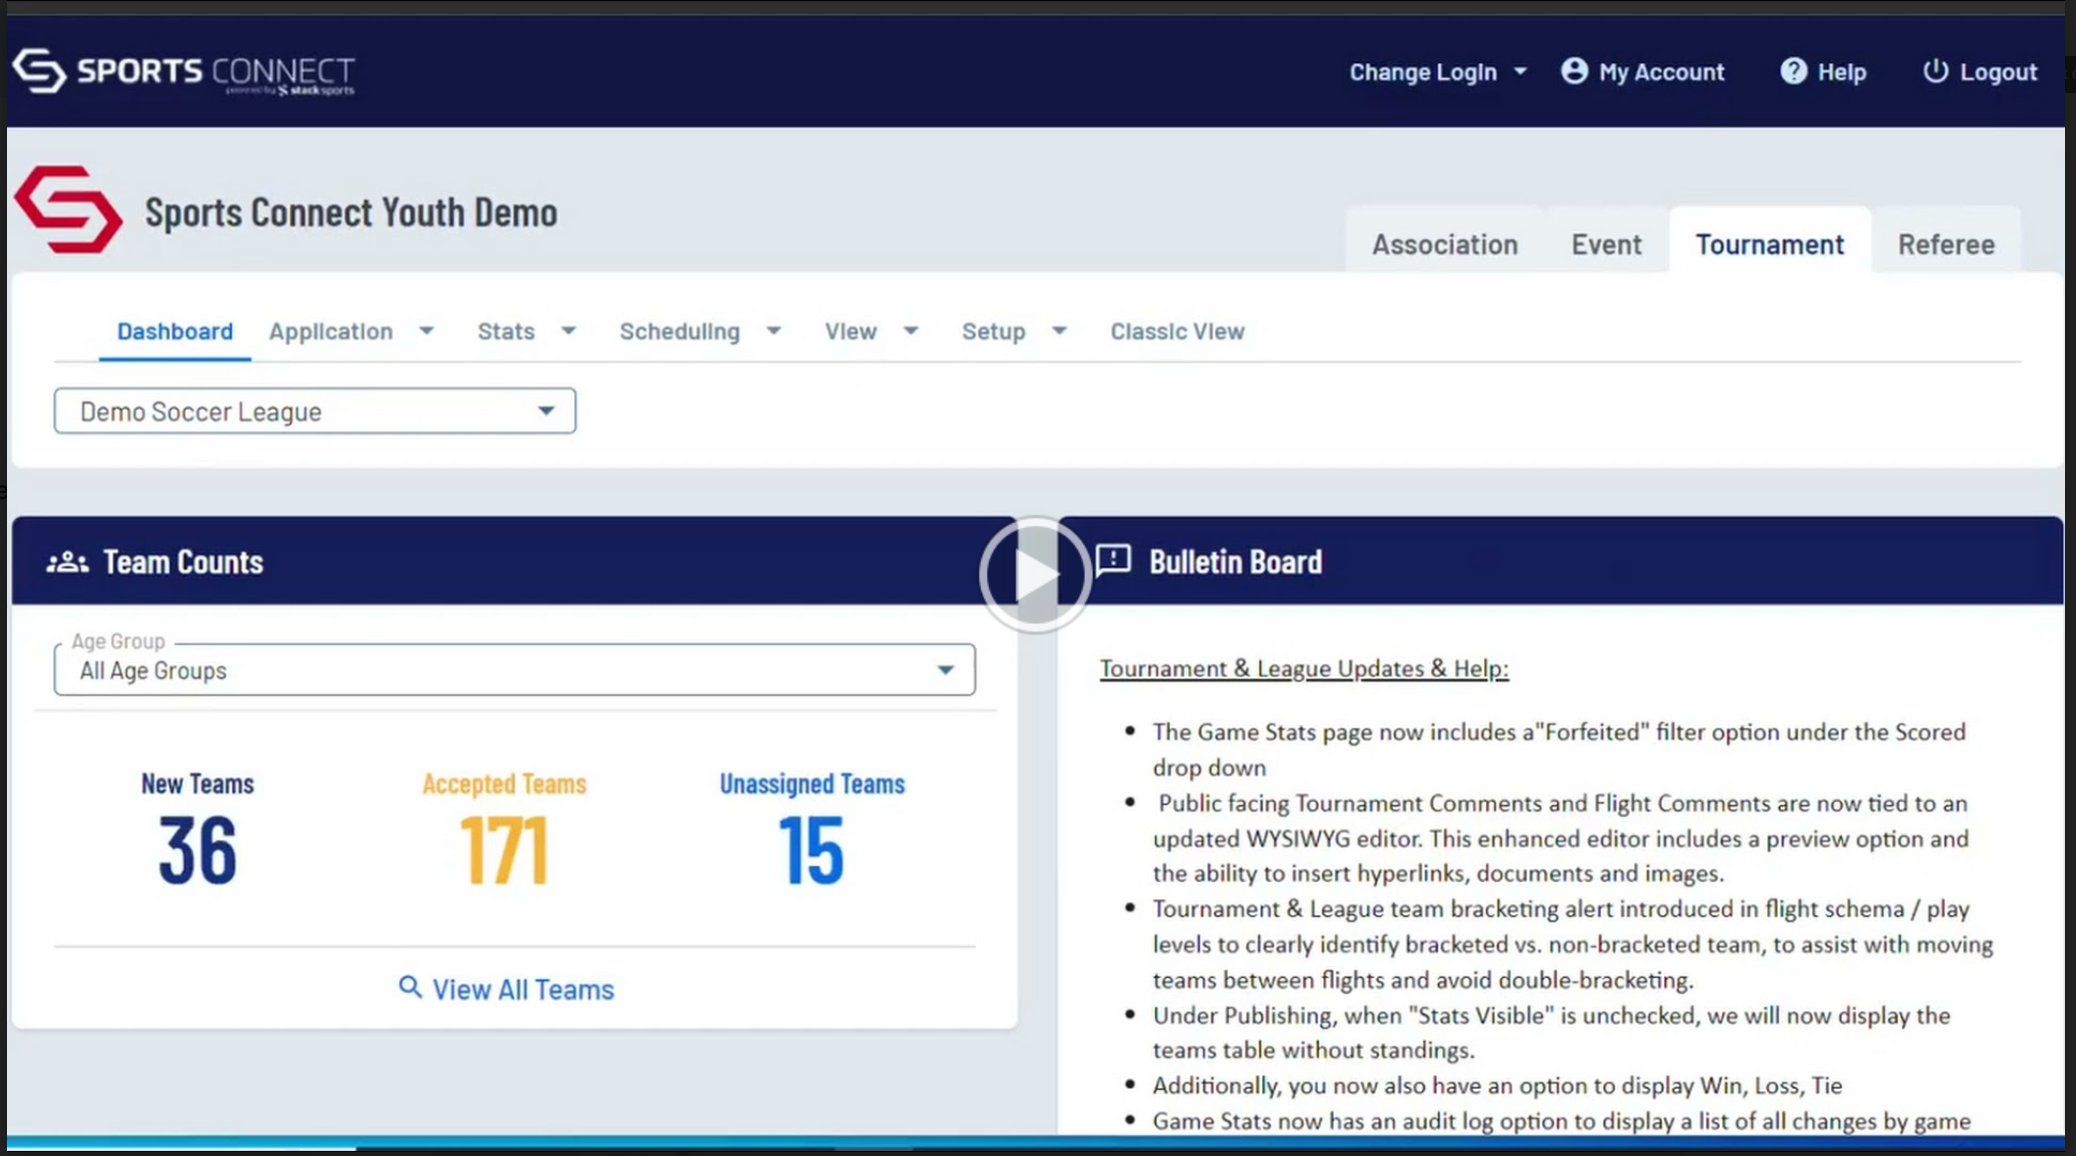This screenshot has width=2076, height=1156.
Task: Click the View All Teams link
Action: coord(522,989)
